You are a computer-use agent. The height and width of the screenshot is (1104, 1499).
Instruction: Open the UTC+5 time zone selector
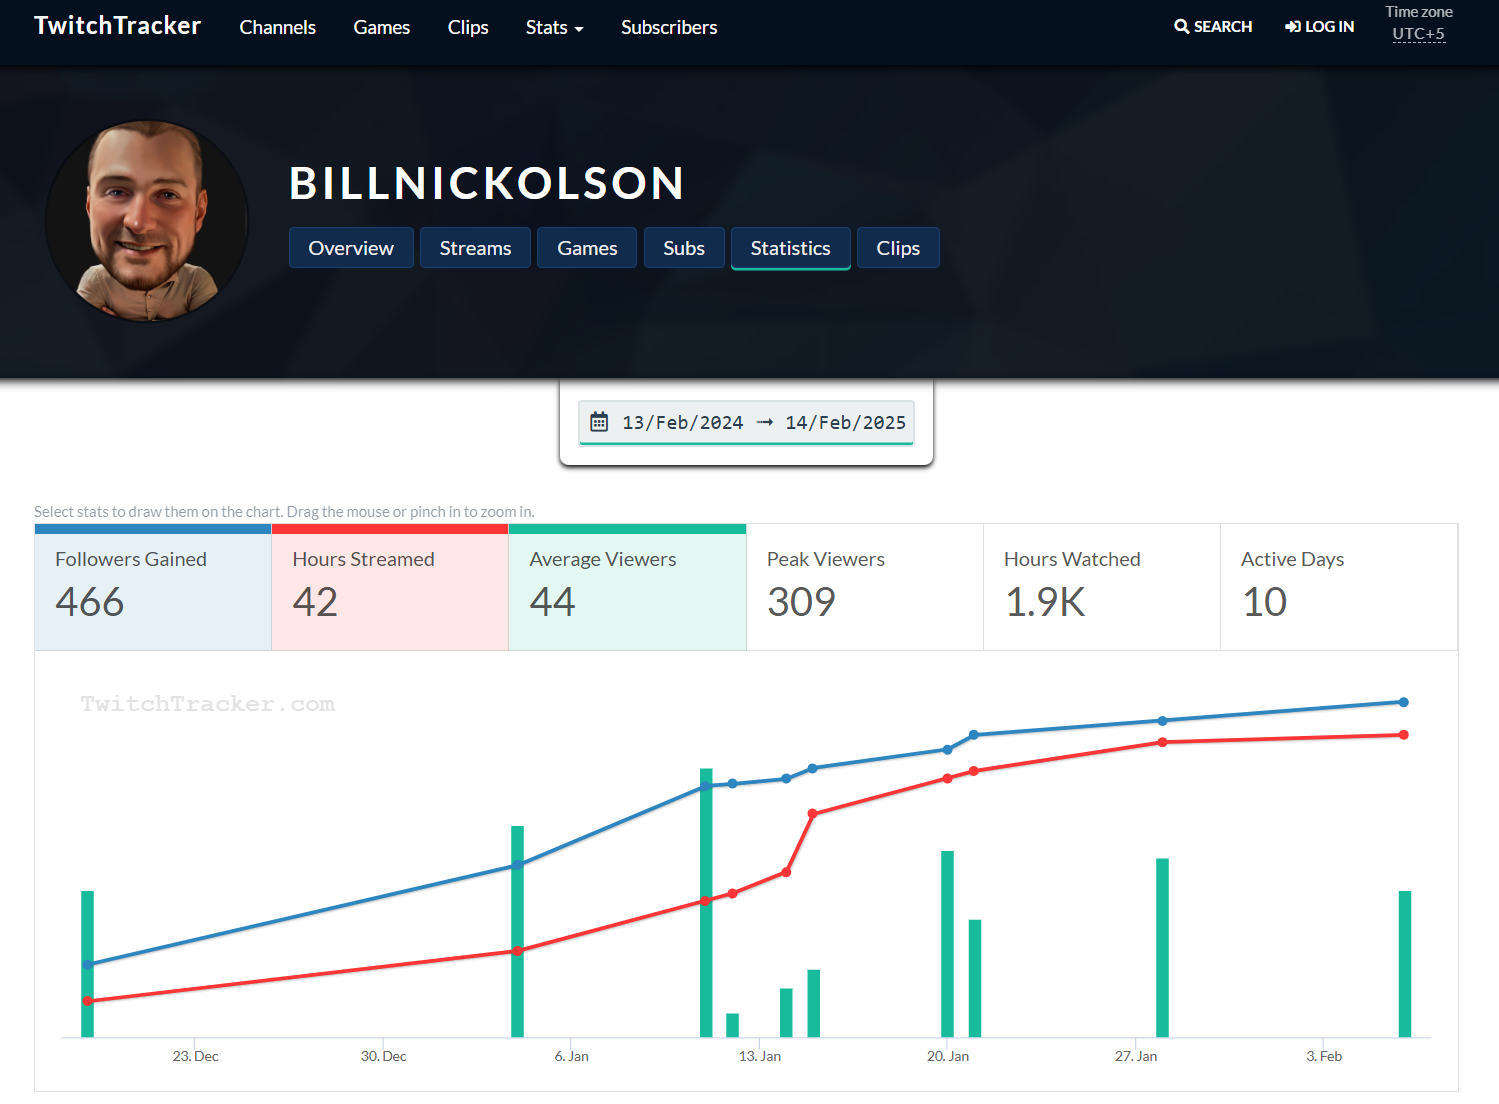(x=1418, y=34)
